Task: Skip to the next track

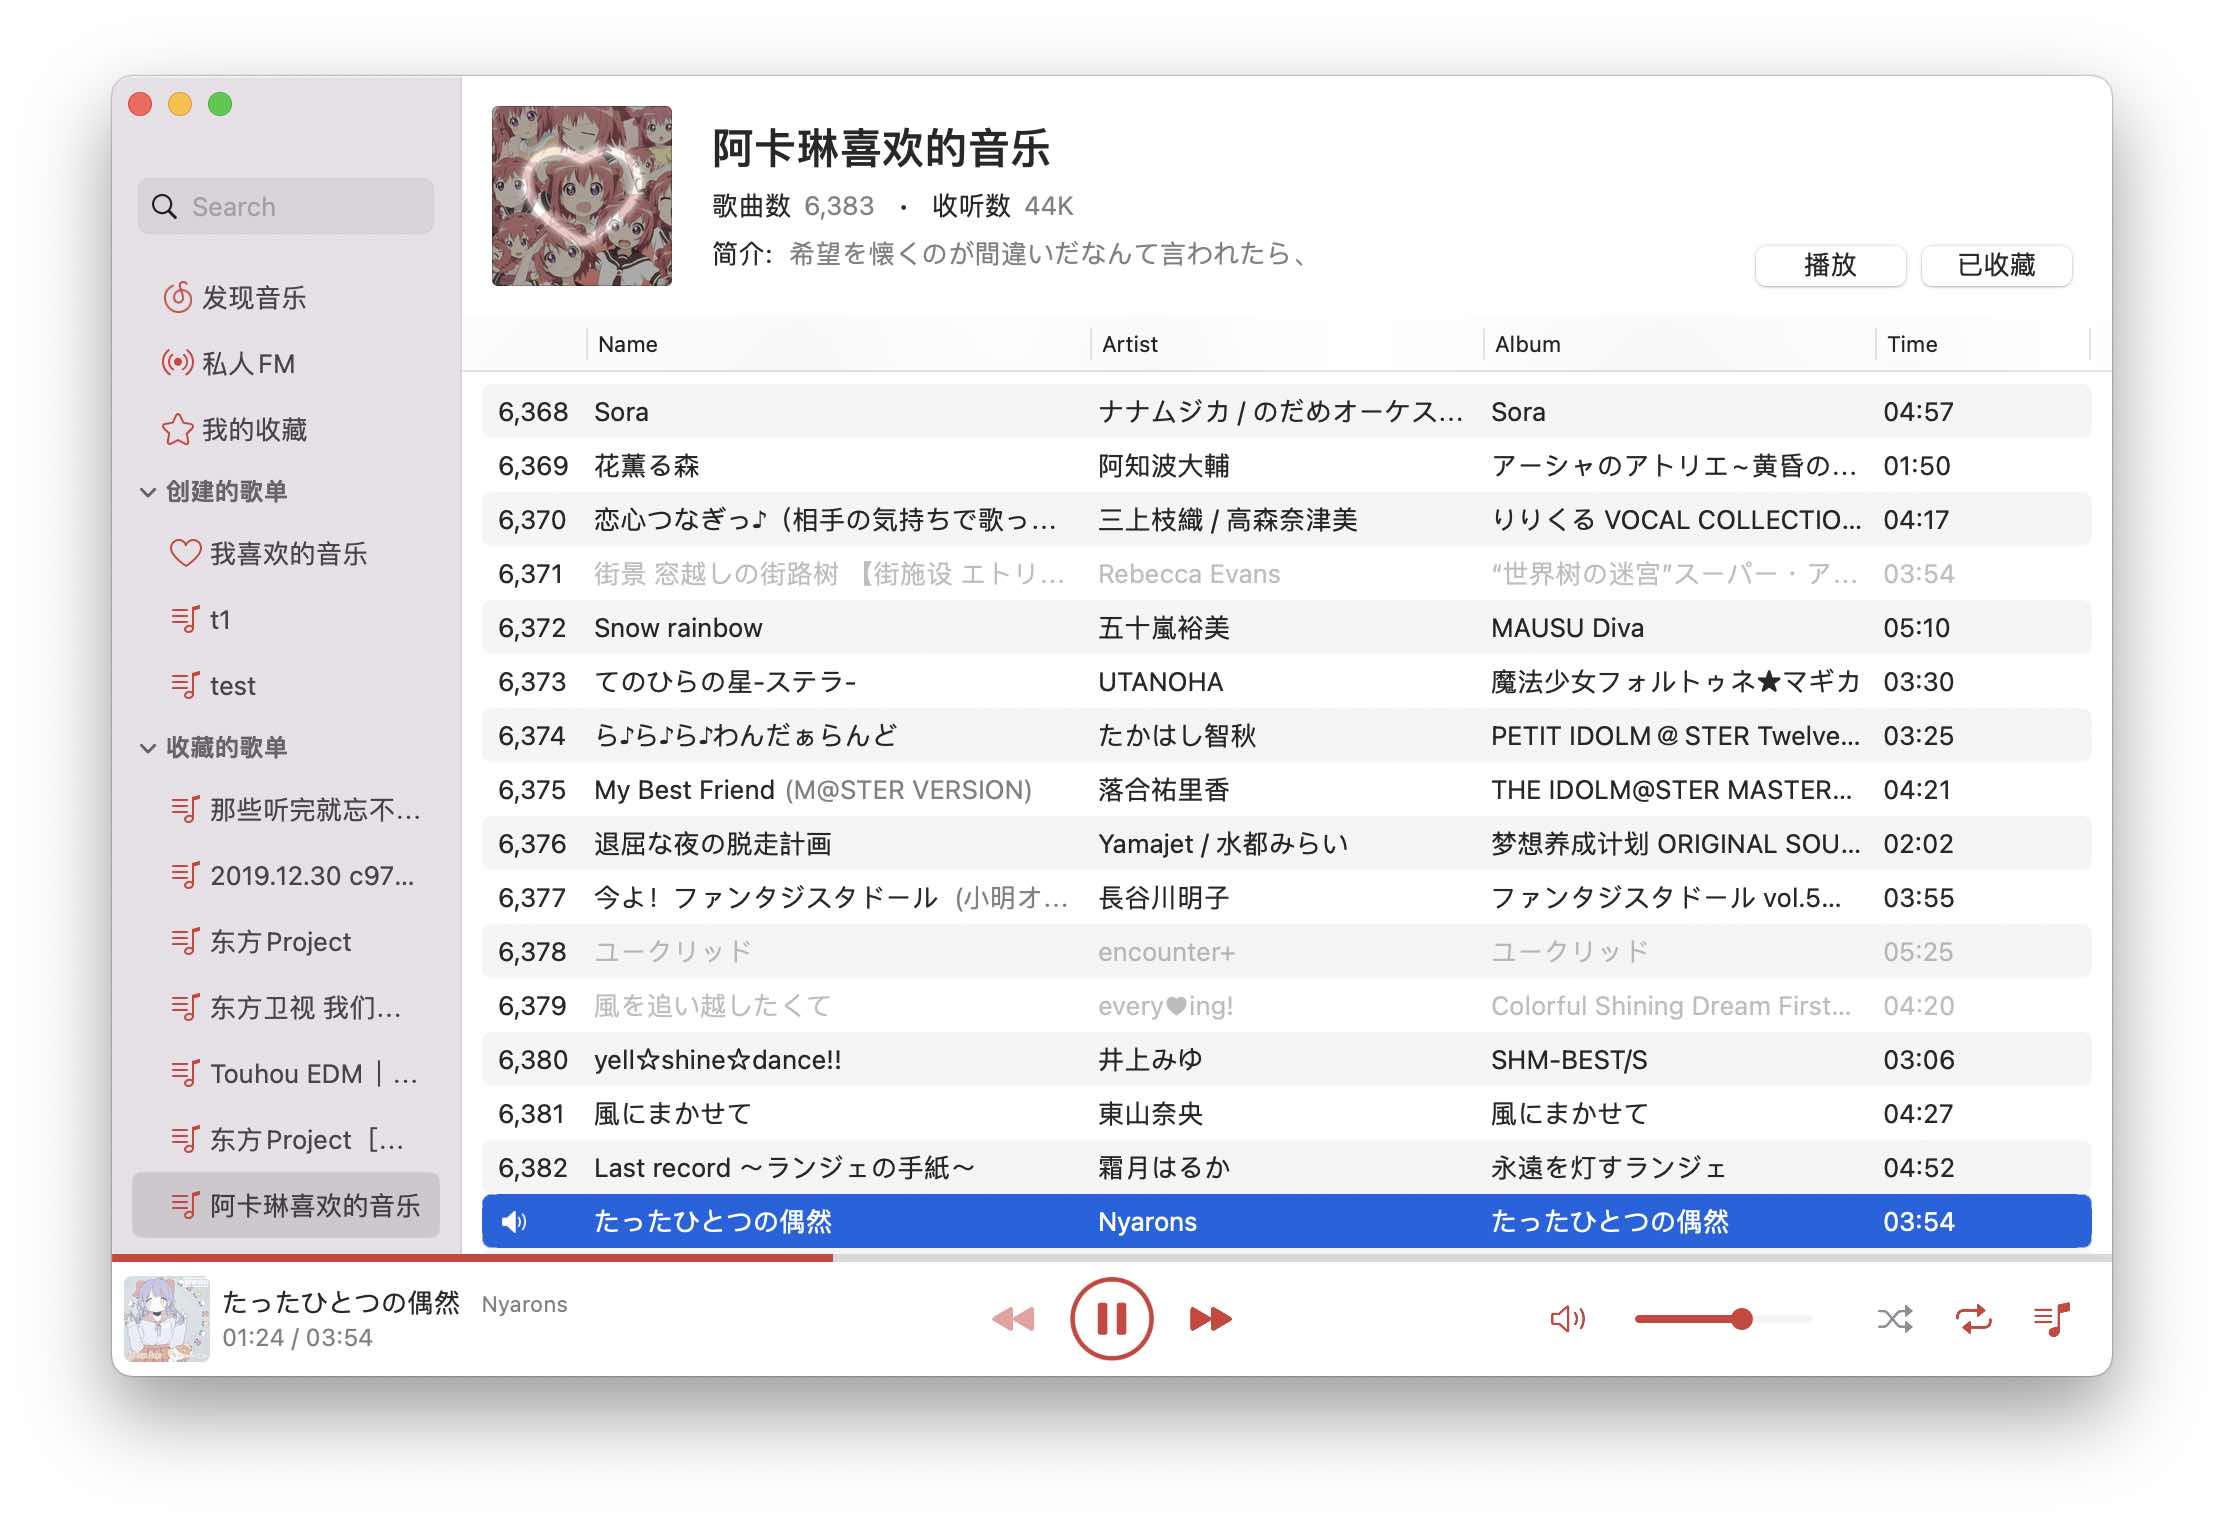Action: click(1210, 1319)
